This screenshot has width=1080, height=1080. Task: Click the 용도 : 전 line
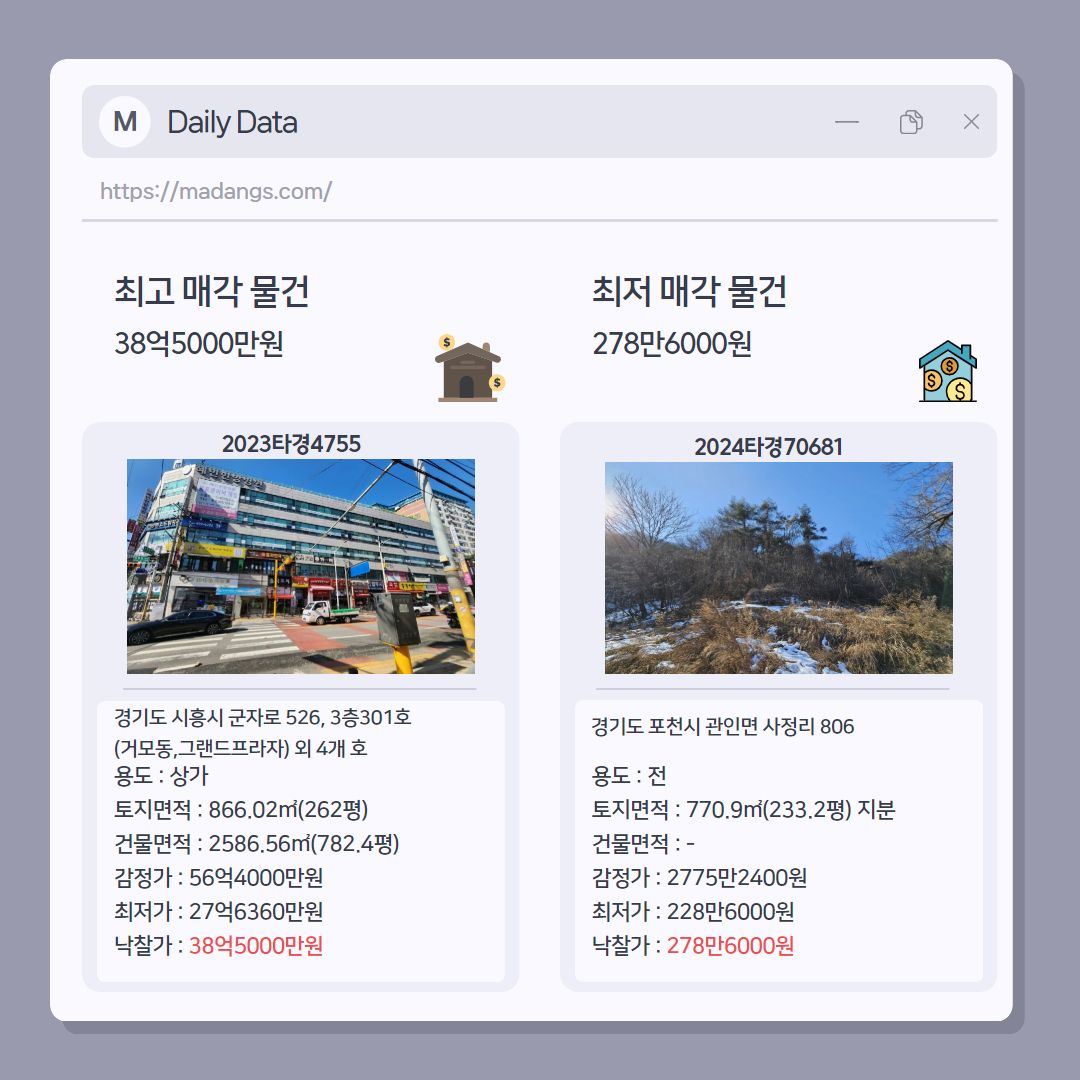629,776
